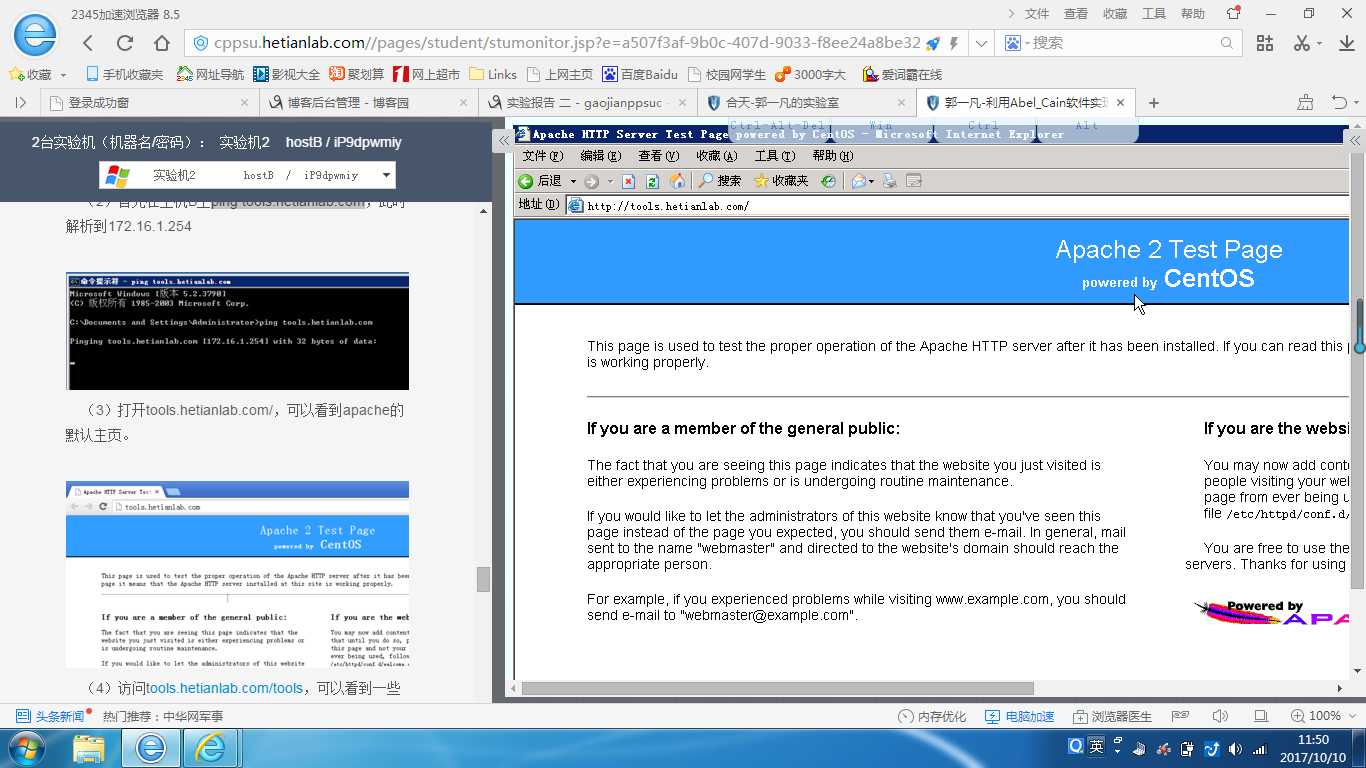Click the ping command prompt screenshot thumbnail
The image size is (1366, 768).
coord(237,331)
